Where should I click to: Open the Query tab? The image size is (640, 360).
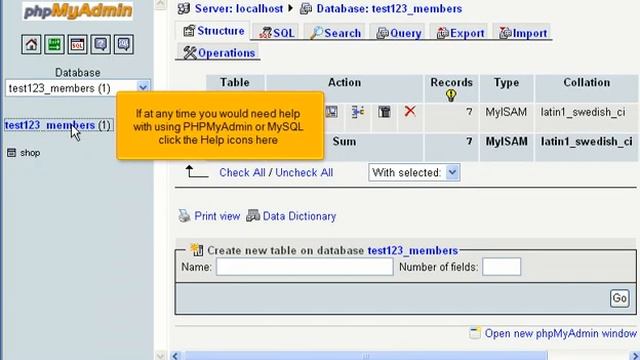click(398, 33)
